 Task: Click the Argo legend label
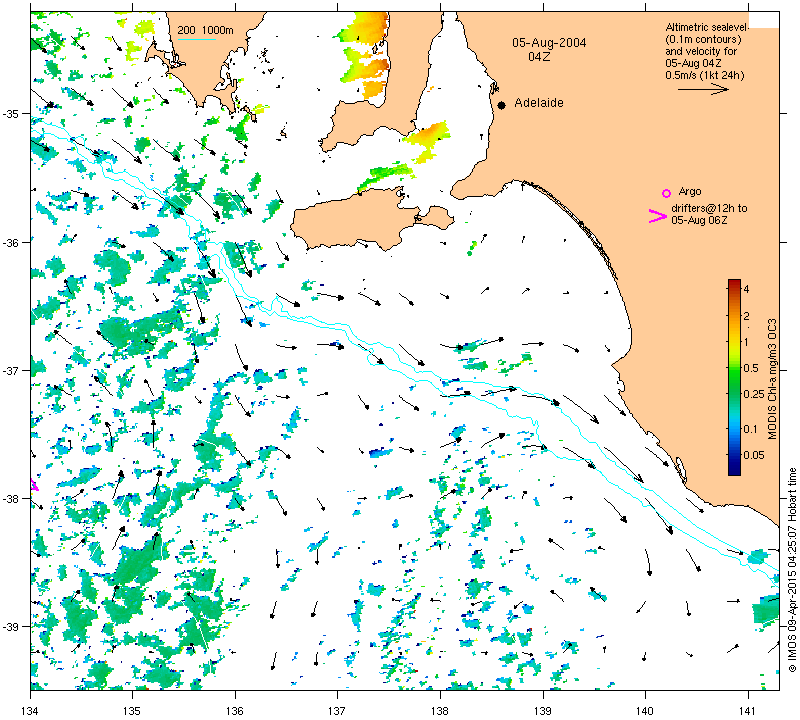(x=690, y=191)
